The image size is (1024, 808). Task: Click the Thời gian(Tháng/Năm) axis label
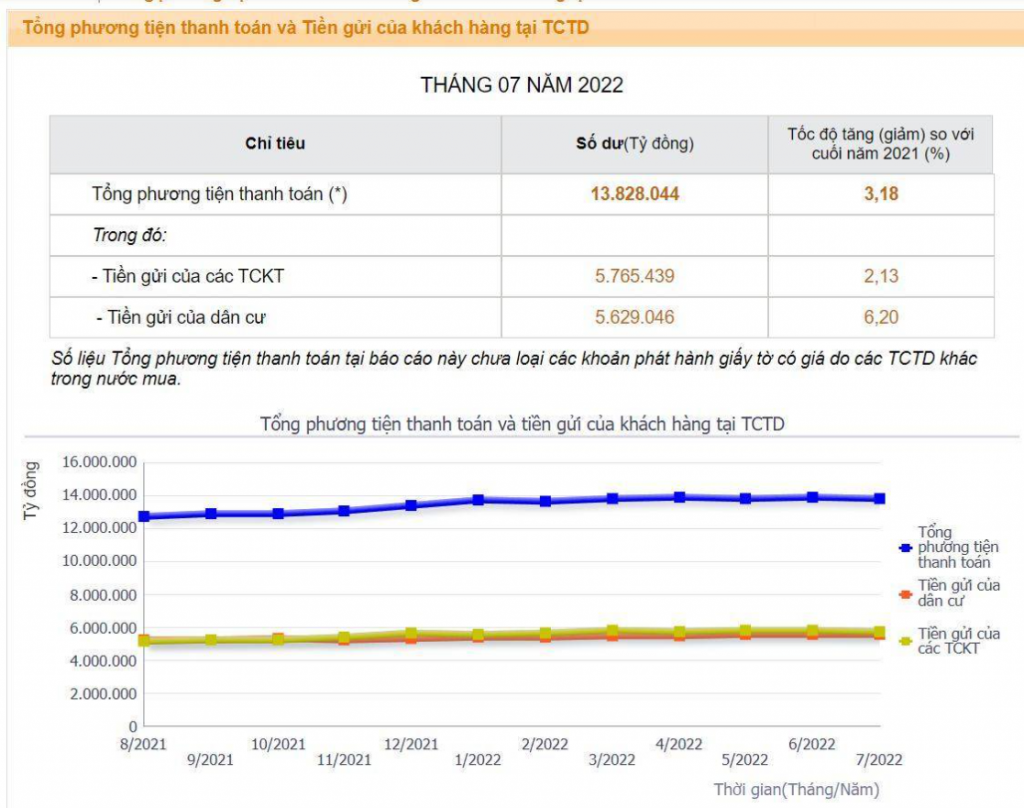pos(796,790)
